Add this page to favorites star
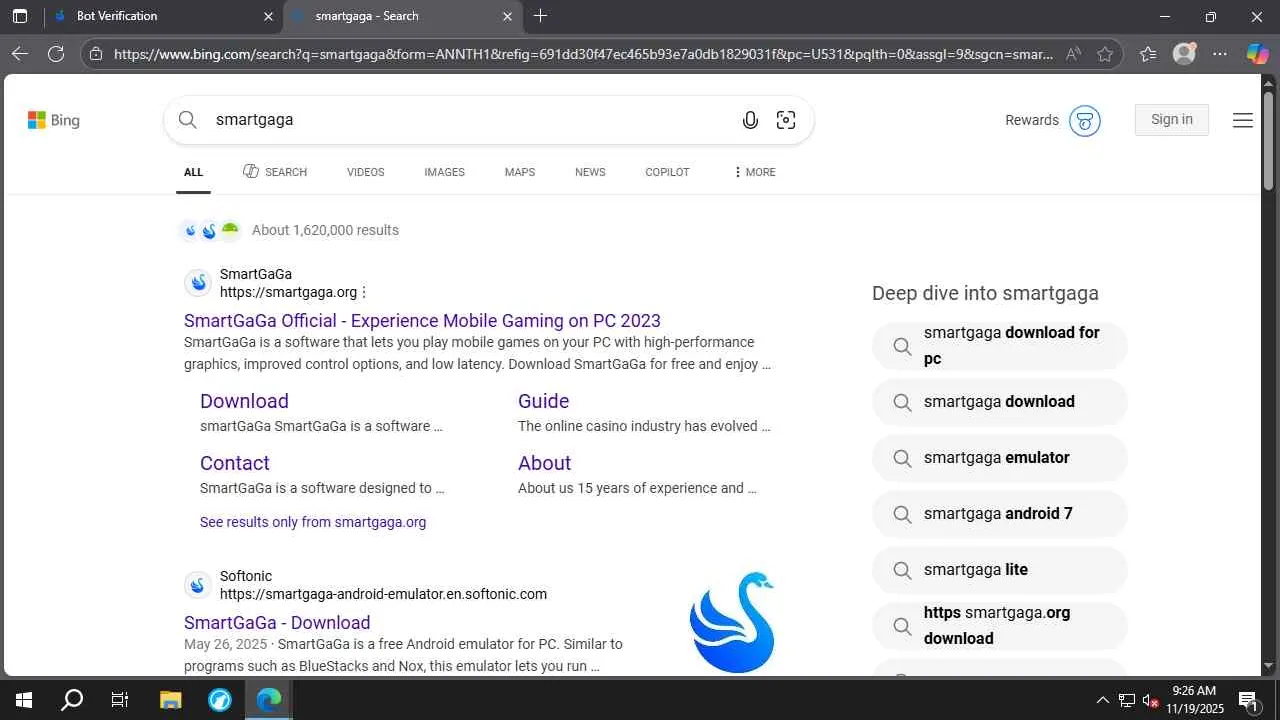1280x720 pixels. point(1105,54)
